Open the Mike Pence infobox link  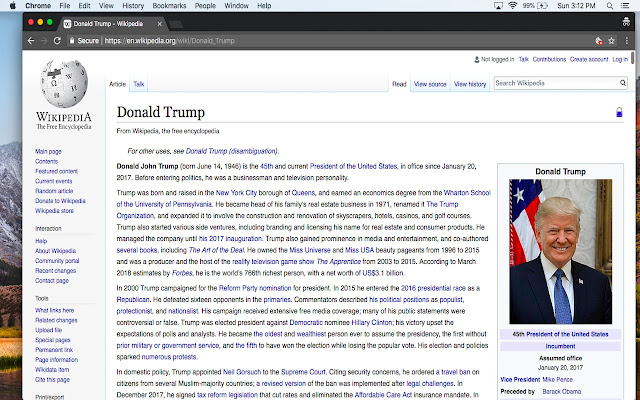[558, 380]
